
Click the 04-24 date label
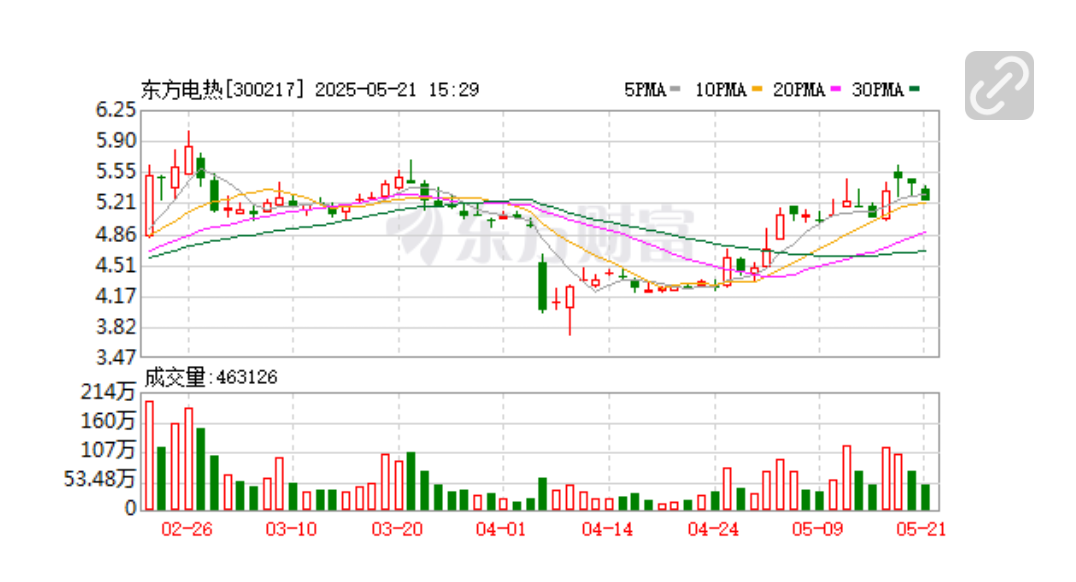[x=713, y=529]
